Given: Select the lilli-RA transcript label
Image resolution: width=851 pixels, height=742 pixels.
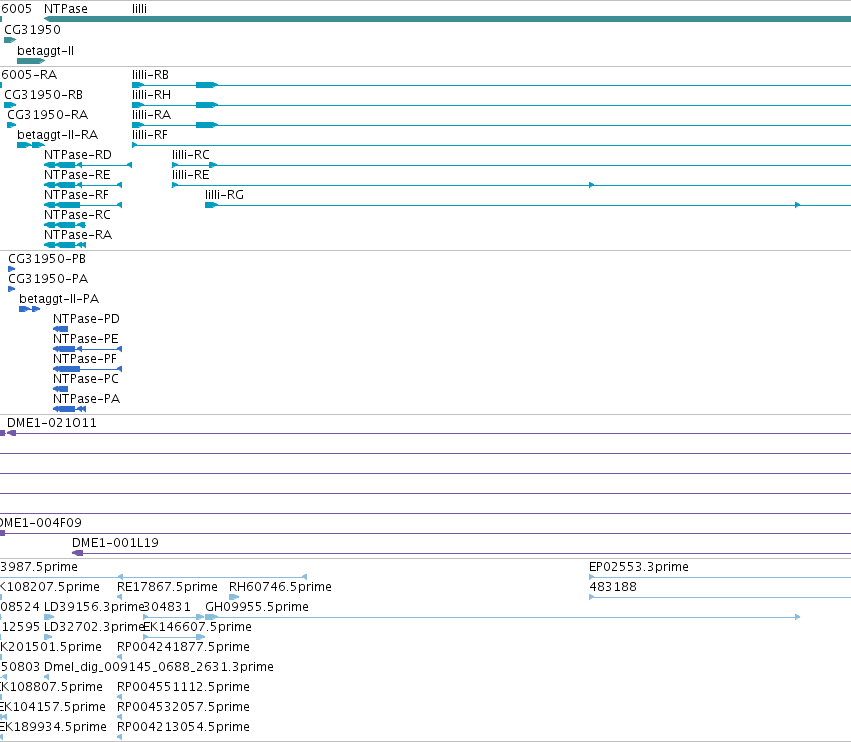Looking at the screenshot, I should pyautogui.click(x=151, y=115).
